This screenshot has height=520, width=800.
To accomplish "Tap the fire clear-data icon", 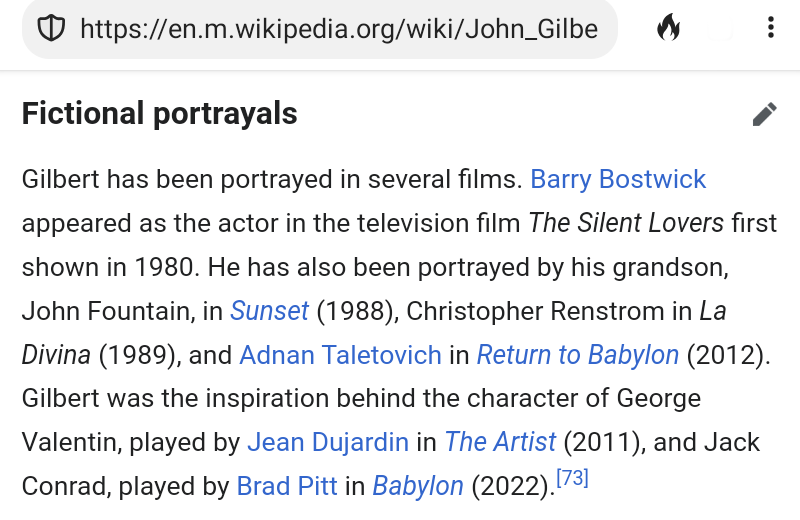I will (668, 28).
